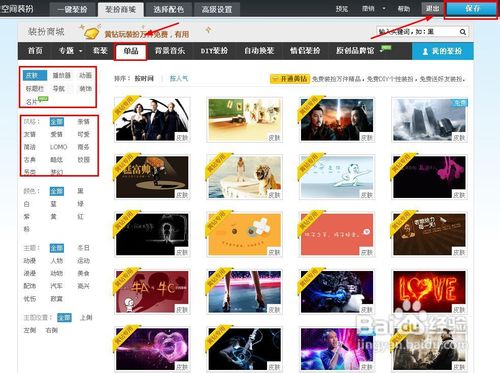Sort items by 按时间
The height and width of the screenshot is (373, 500).
coord(144,79)
